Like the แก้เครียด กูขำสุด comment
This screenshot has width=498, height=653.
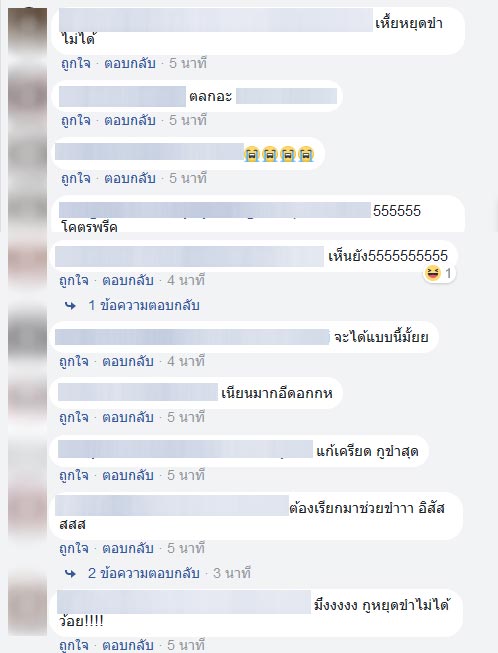coord(74,475)
